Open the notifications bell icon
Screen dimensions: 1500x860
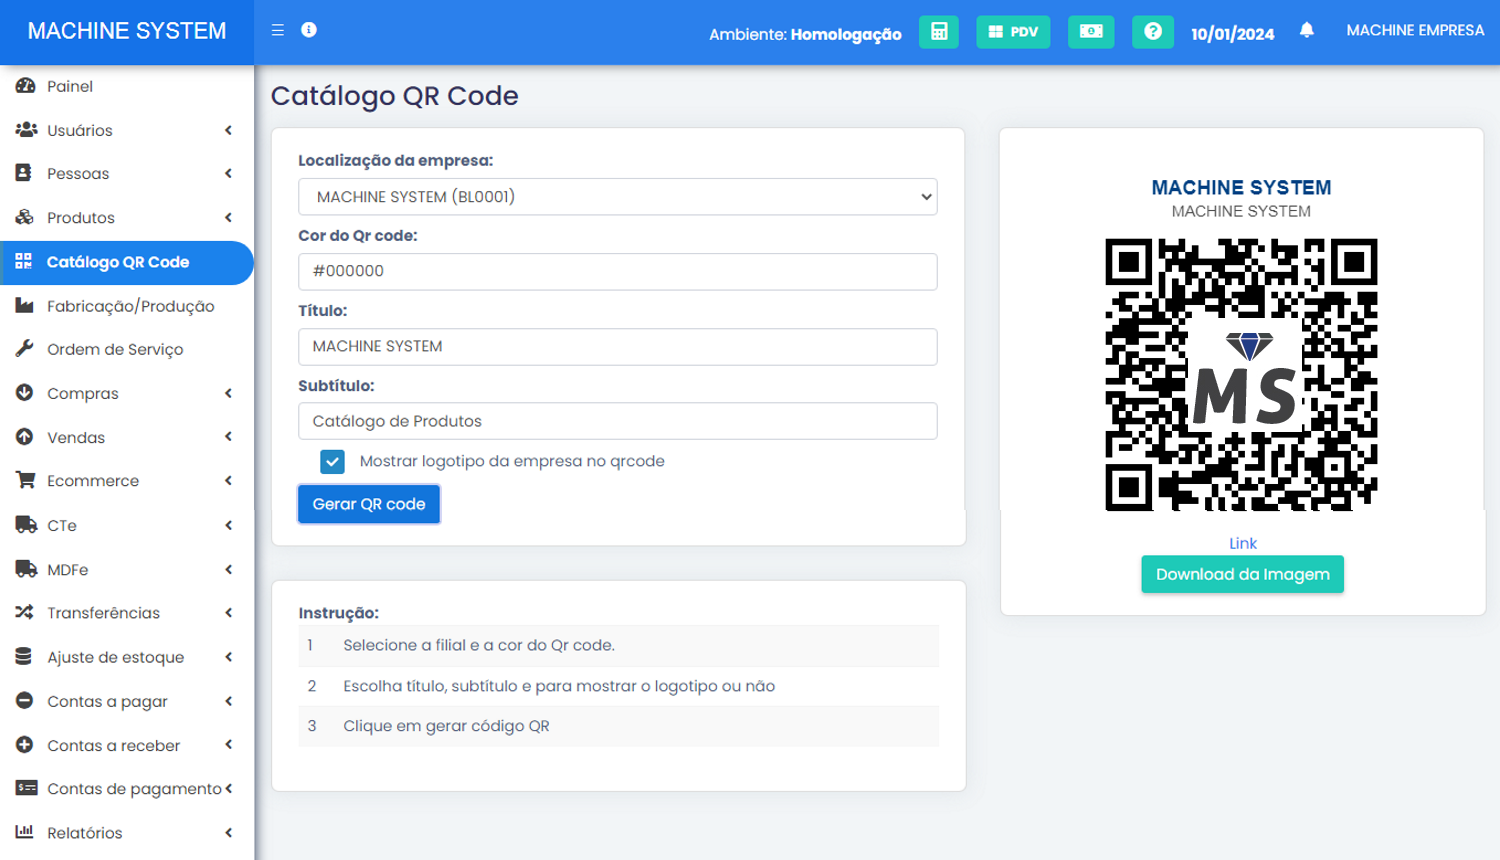[x=1307, y=30]
